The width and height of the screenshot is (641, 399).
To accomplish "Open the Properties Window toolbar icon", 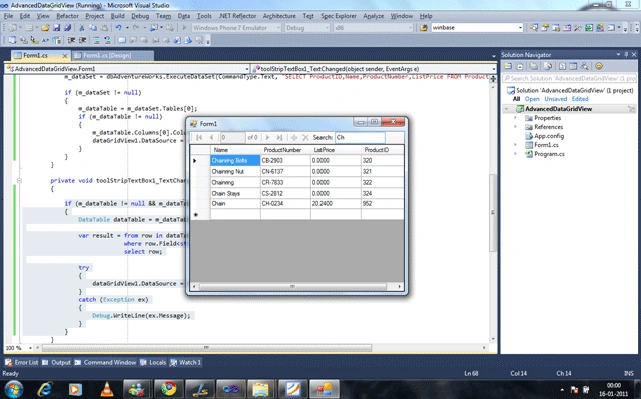I will coord(545,28).
